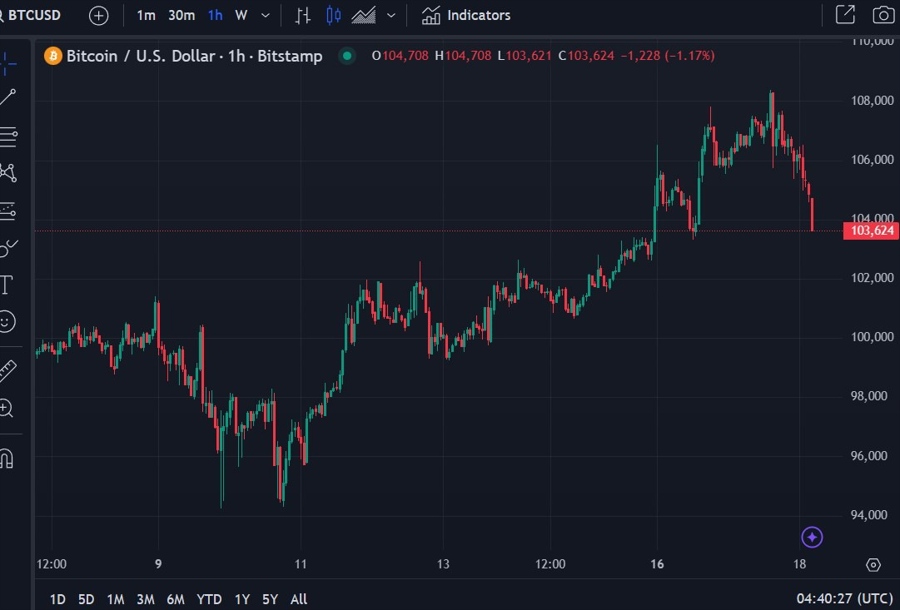Set date range to 1D

pyautogui.click(x=57, y=599)
